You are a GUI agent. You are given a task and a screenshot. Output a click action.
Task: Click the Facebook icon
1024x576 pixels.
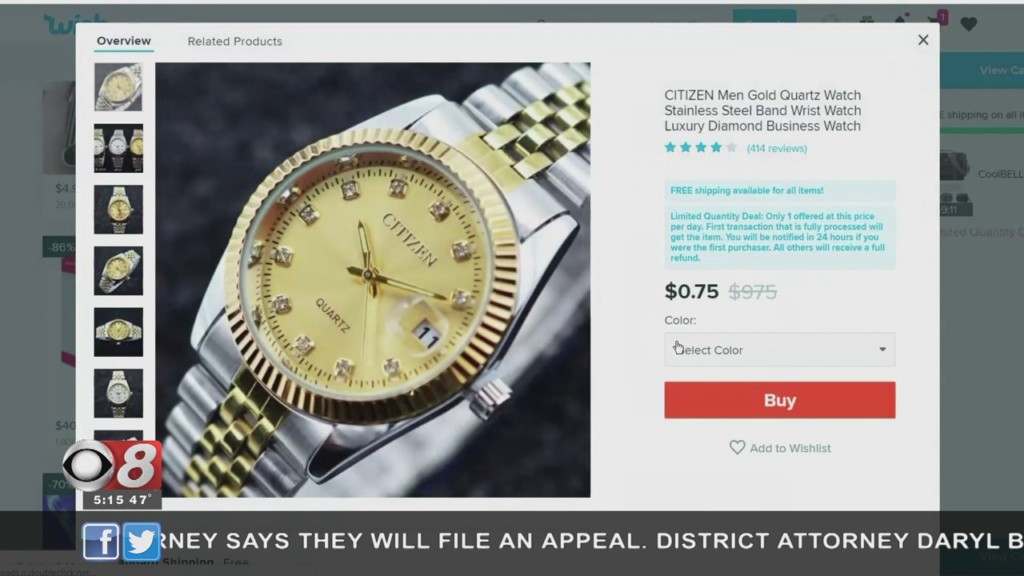101,541
